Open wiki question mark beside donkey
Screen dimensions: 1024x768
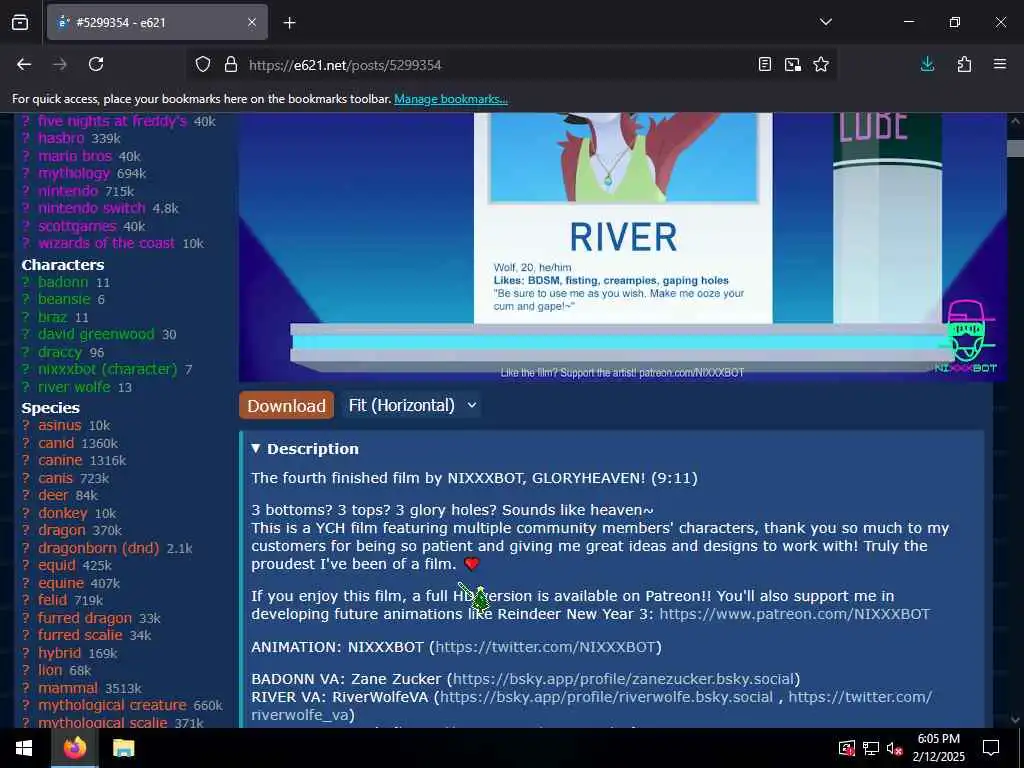26,513
